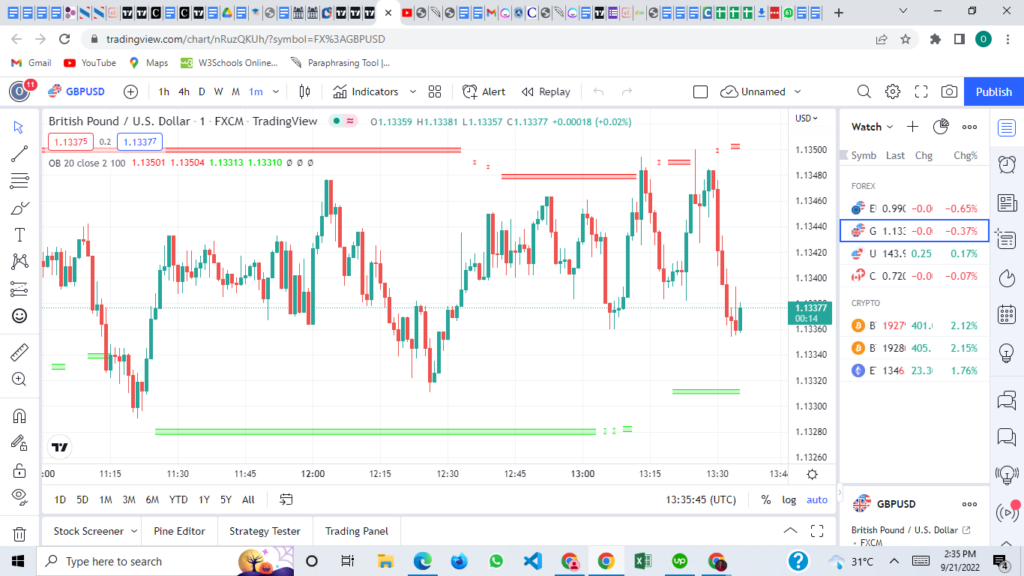
Task: Open the GBPUSD symbol search
Action: click(x=77, y=91)
